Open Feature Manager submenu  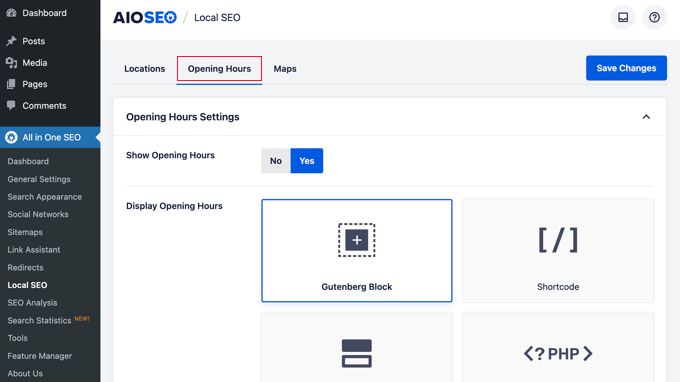[x=39, y=356]
